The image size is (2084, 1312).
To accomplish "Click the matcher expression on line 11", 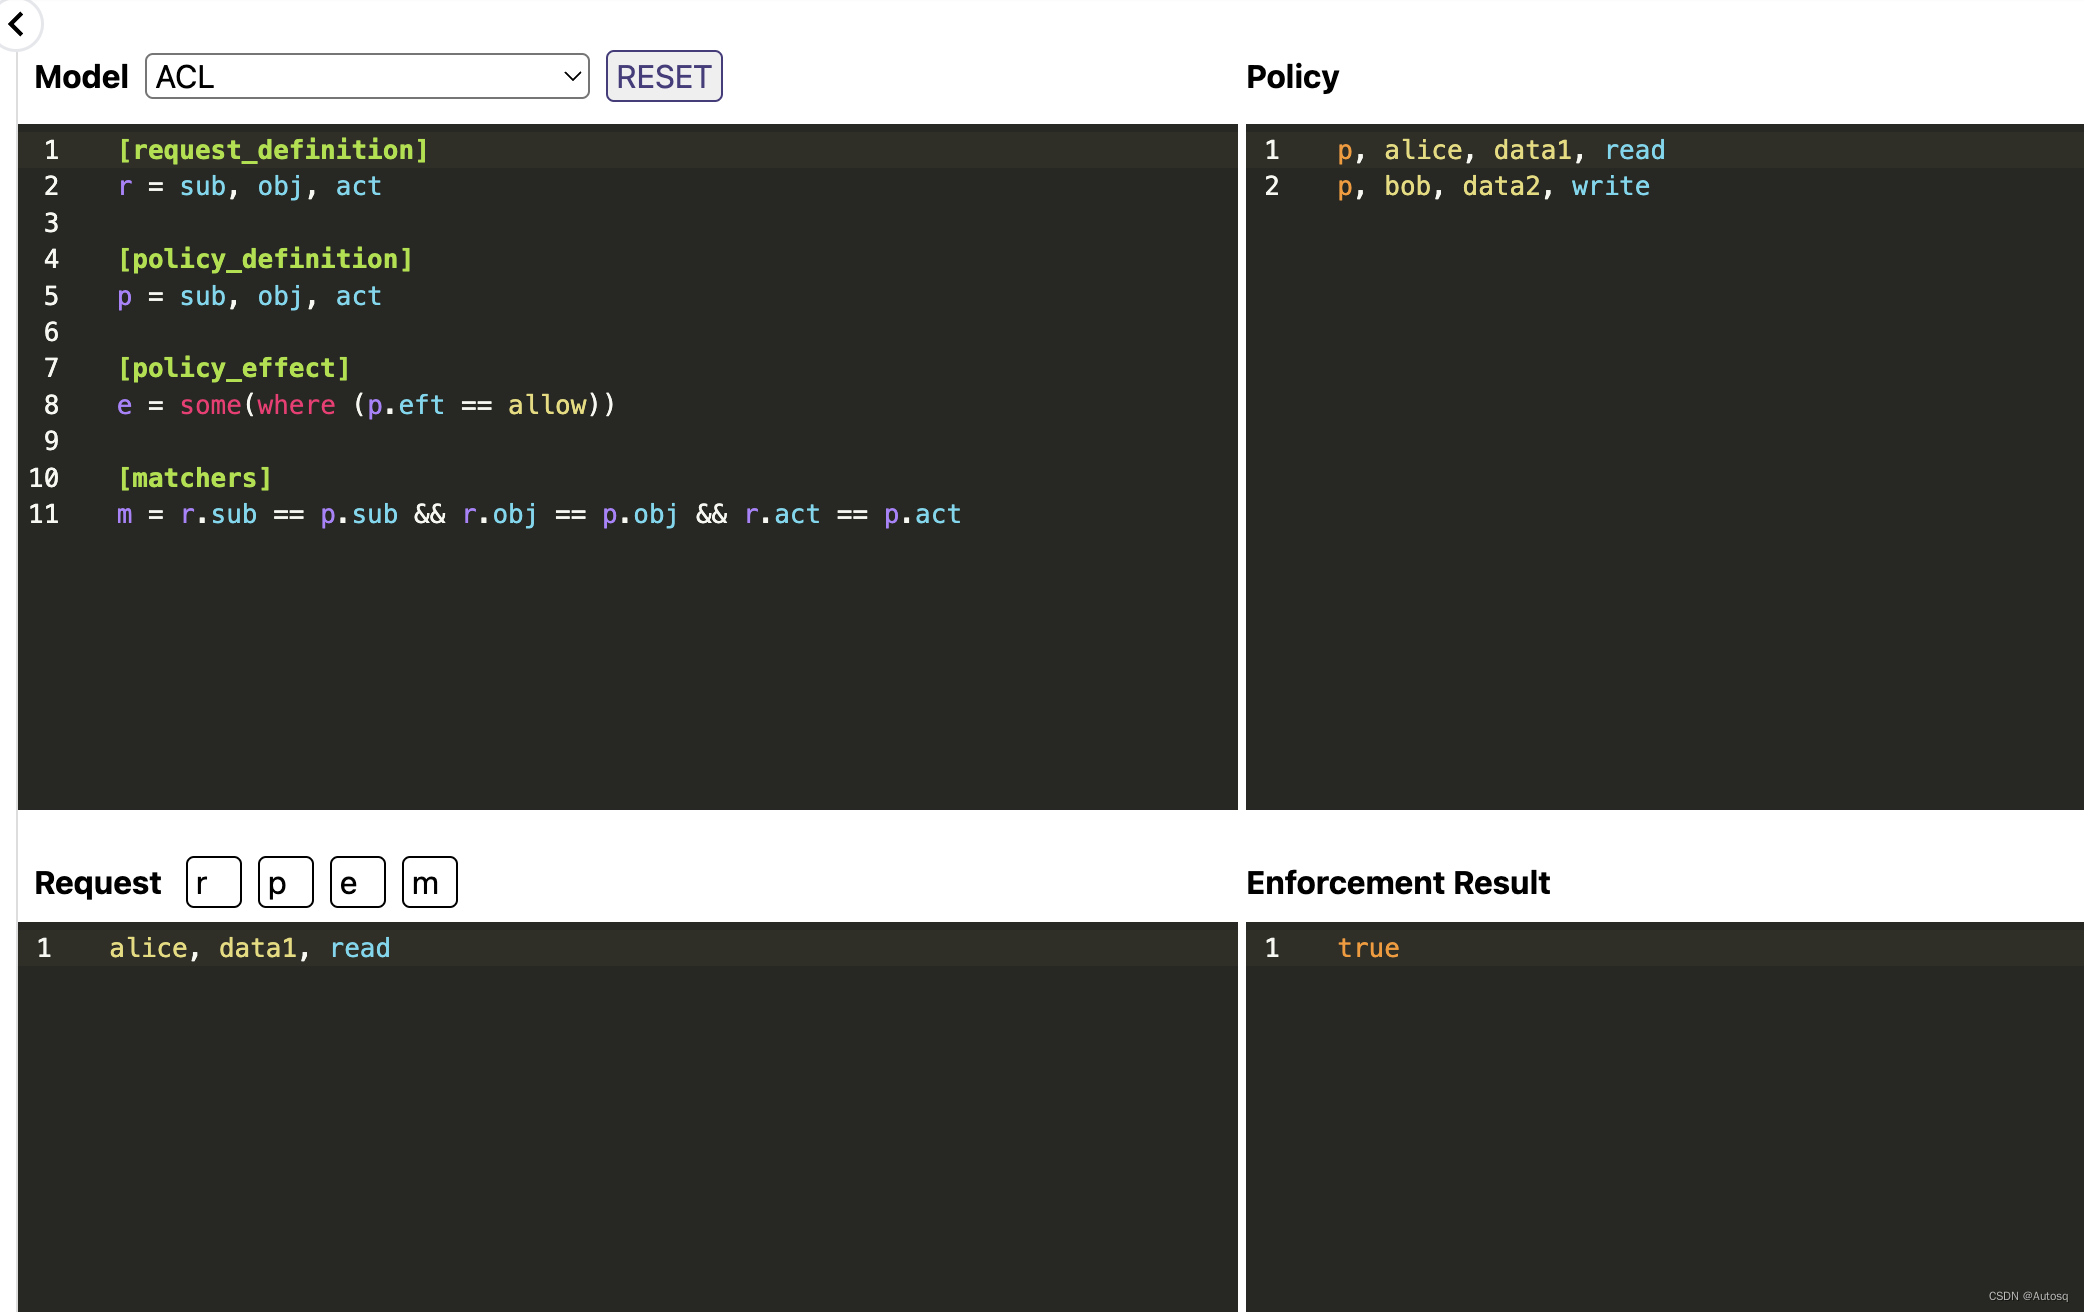I will point(539,514).
